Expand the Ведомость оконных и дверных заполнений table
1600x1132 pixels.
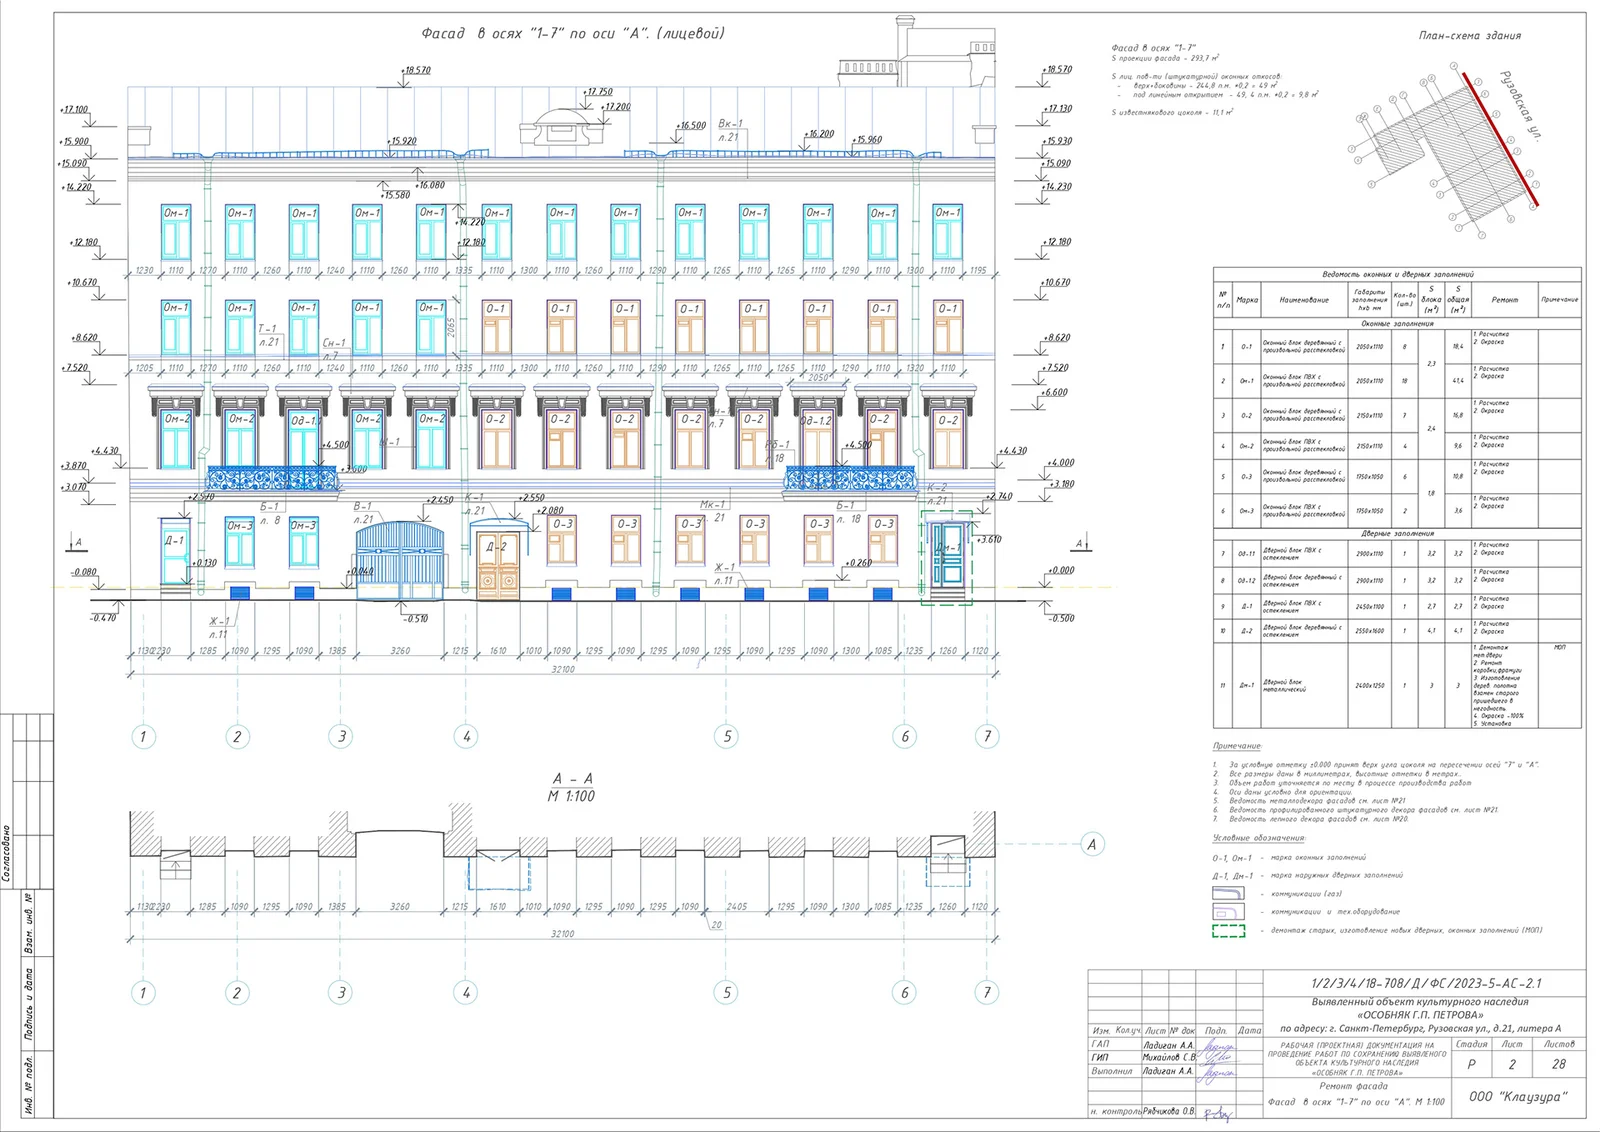tap(1398, 275)
